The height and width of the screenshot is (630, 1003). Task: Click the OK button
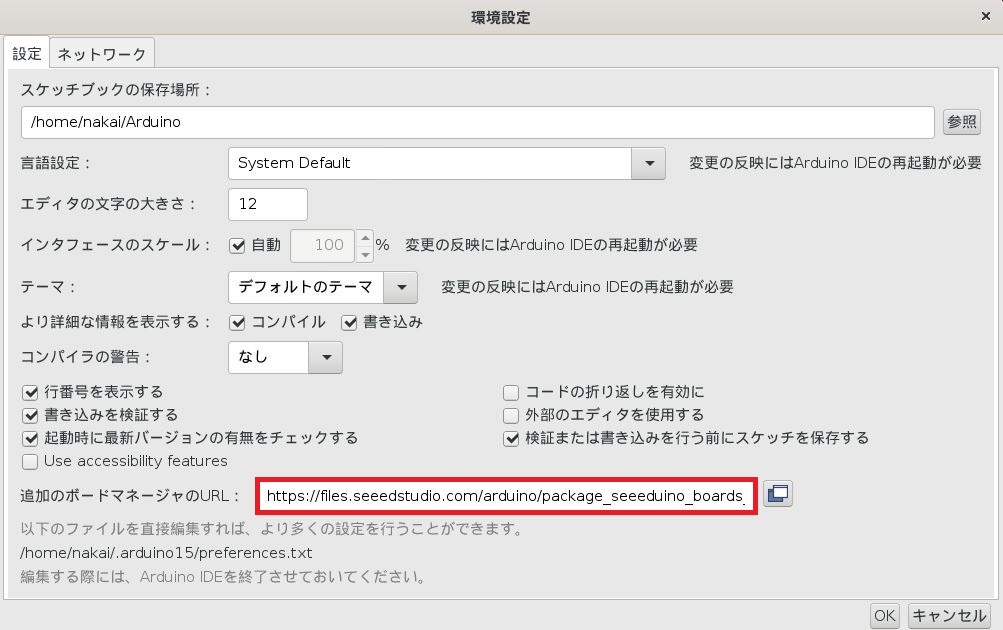(x=885, y=615)
